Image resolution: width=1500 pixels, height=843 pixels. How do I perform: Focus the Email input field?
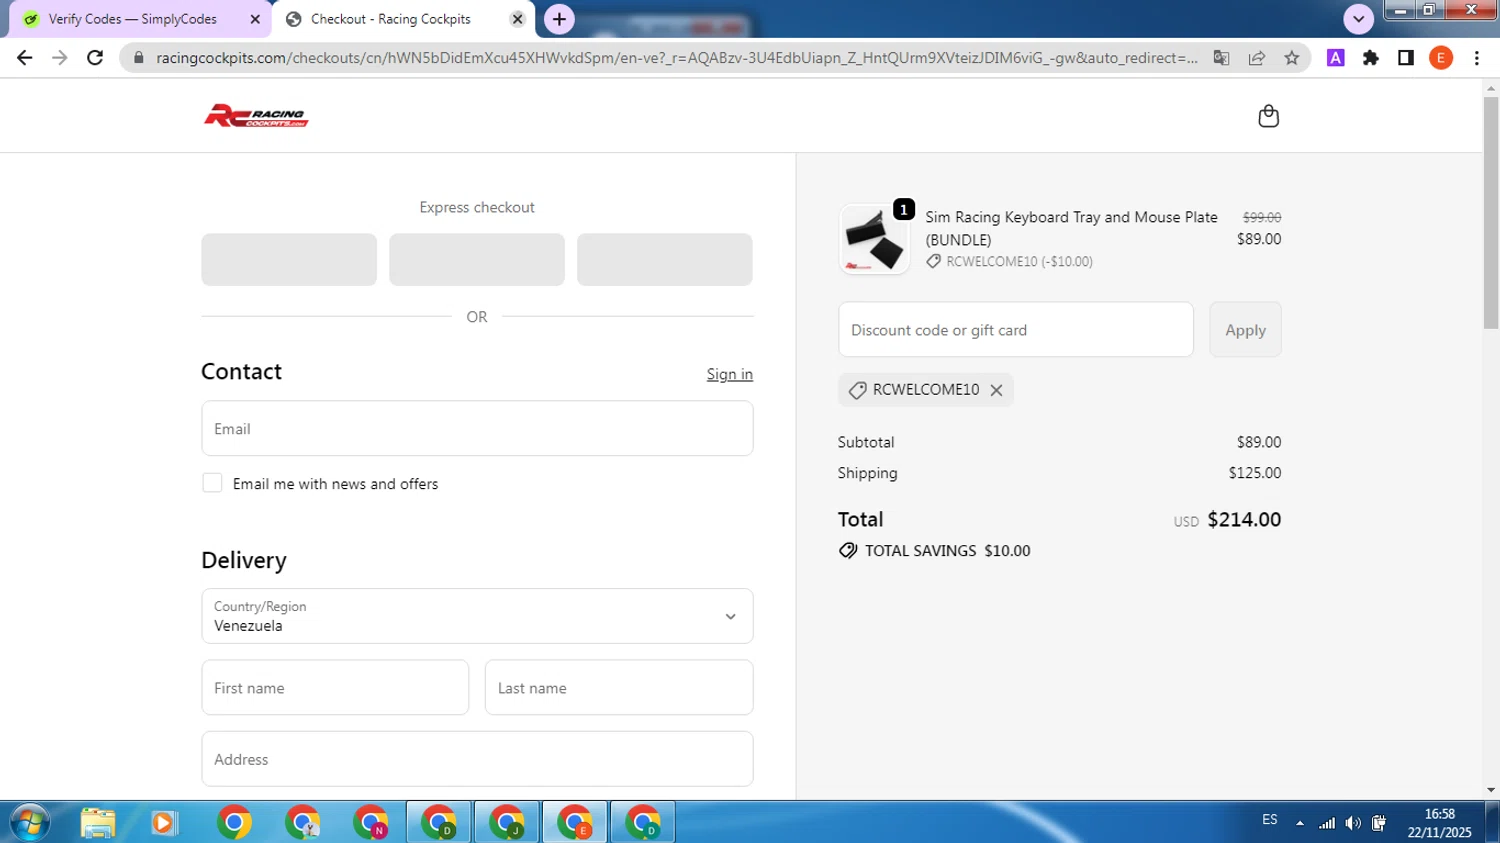pyautogui.click(x=477, y=428)
